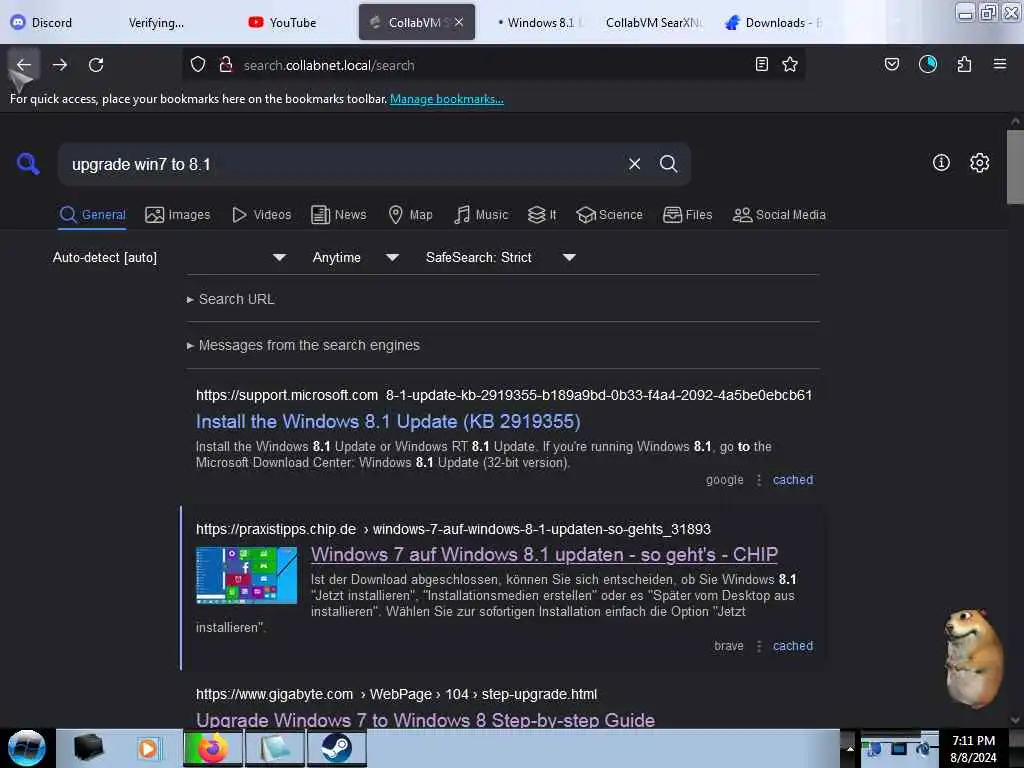This screenshot has width=1024, height=768.
Task: View site security padlock info
Action: [x=226, y=65]
